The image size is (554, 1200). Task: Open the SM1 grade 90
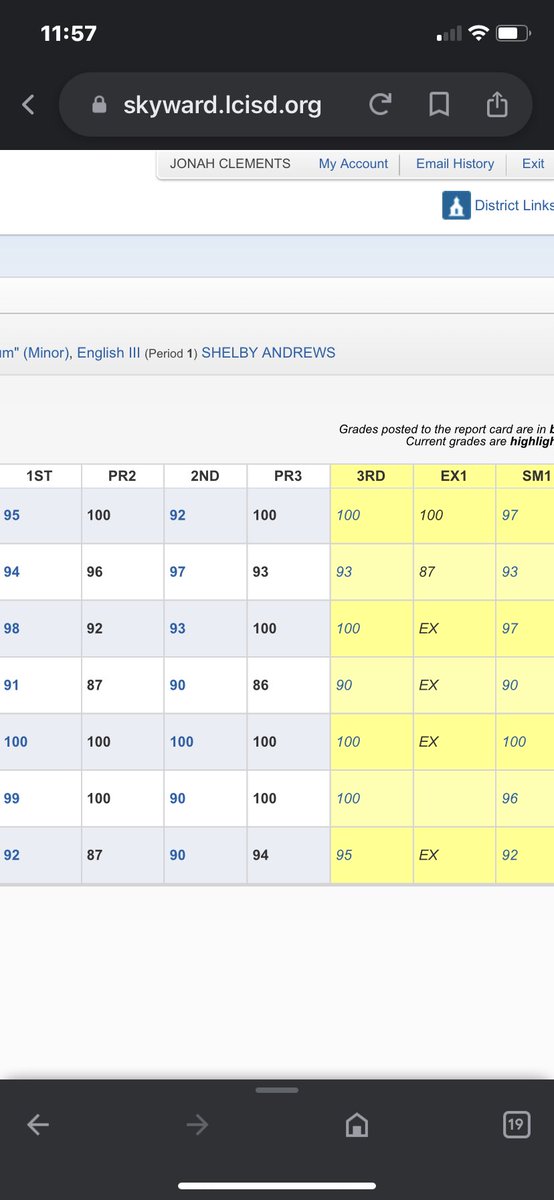click(510, 685)
